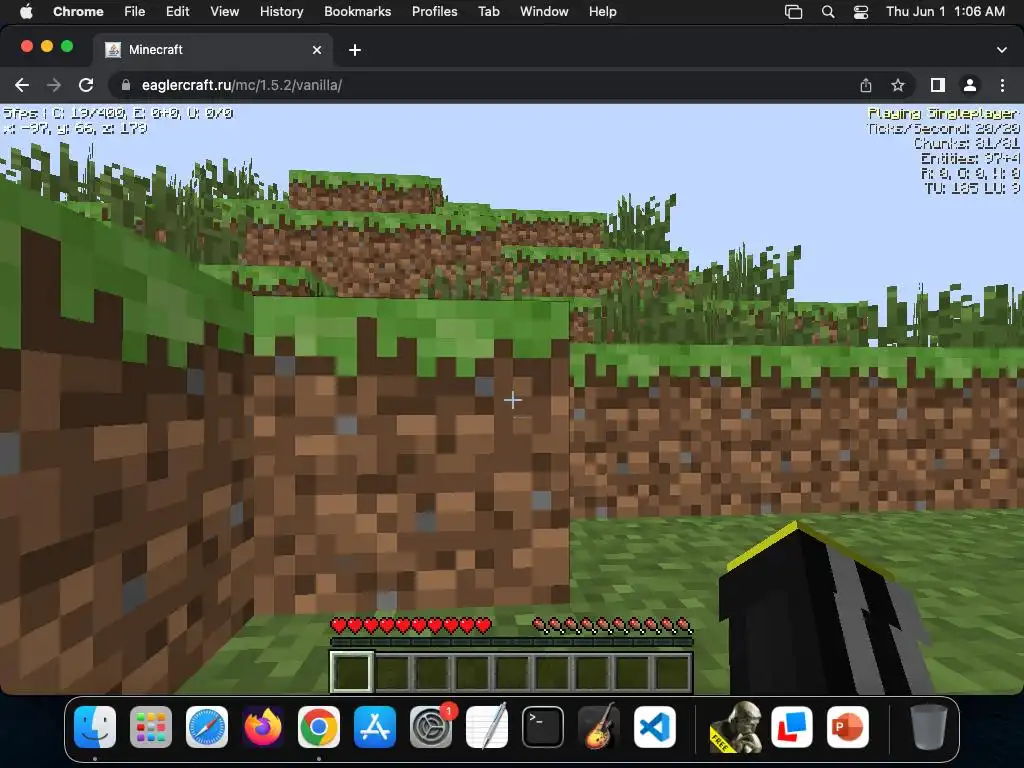1024x768 pixels.
Task: Open the Apple menu
Action: [26, 11]
